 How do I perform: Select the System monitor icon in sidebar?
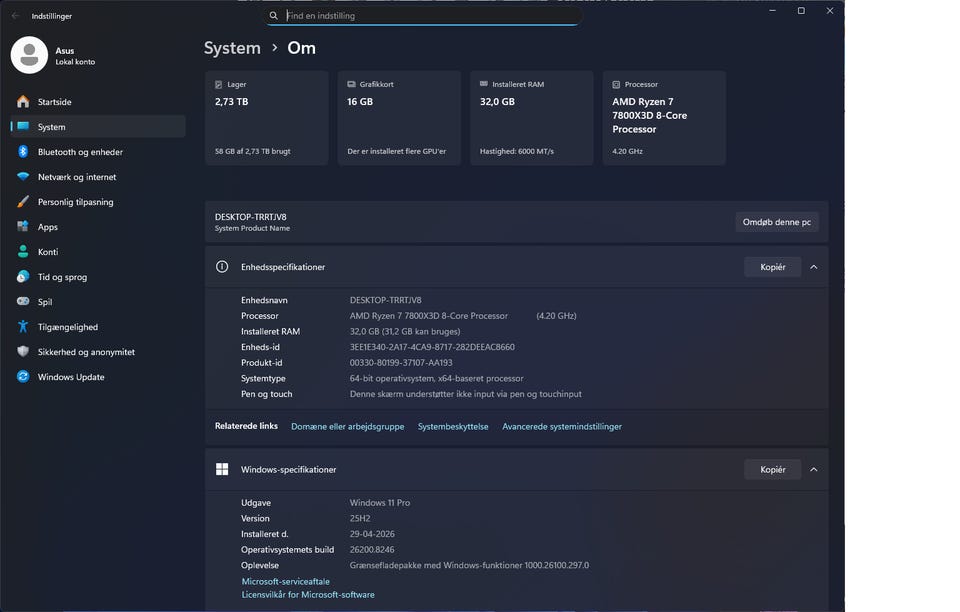tap(23, 127)
